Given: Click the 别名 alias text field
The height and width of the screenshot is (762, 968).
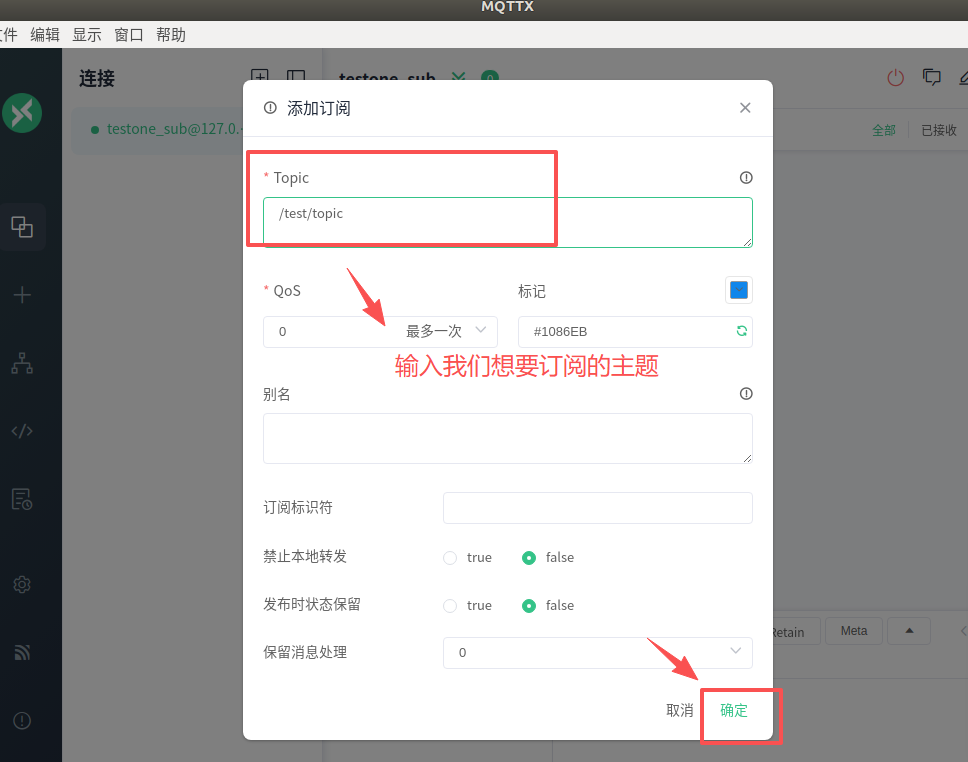Looking at the screenshot, I should point(507,438).
